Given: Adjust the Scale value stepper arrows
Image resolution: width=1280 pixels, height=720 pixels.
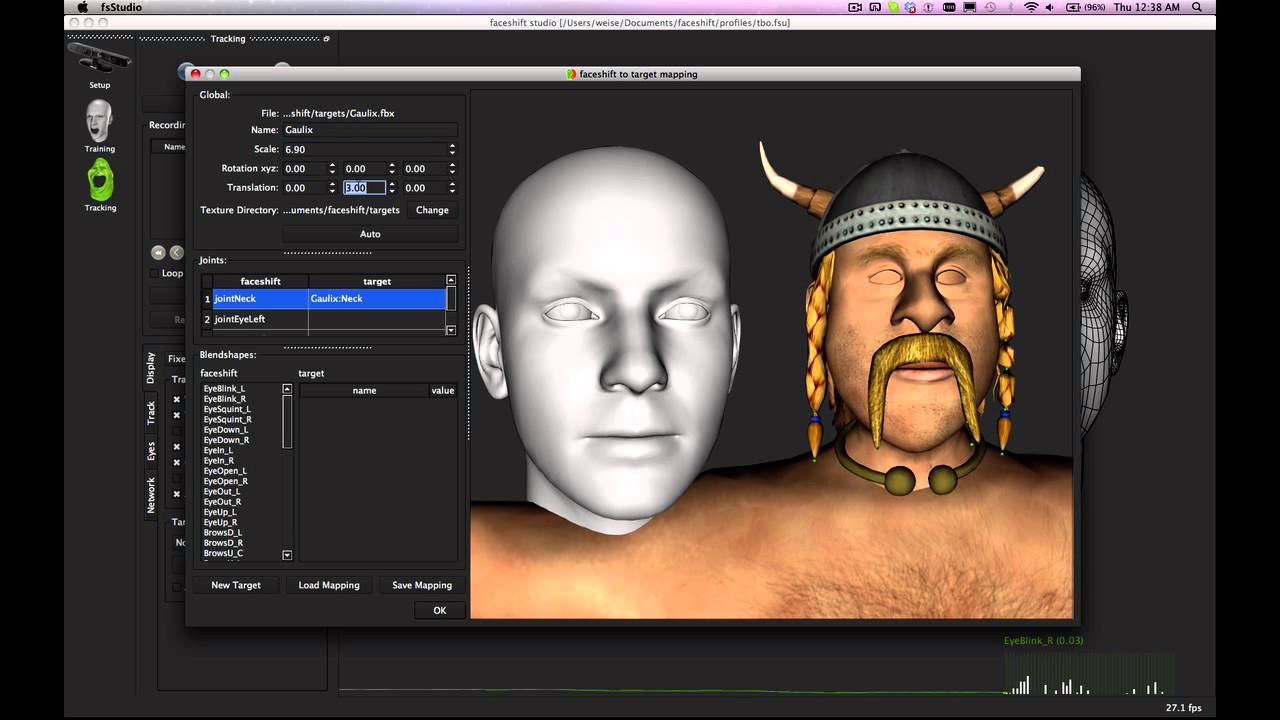Looking at the screenshot, I should click(x=452, y=149).
